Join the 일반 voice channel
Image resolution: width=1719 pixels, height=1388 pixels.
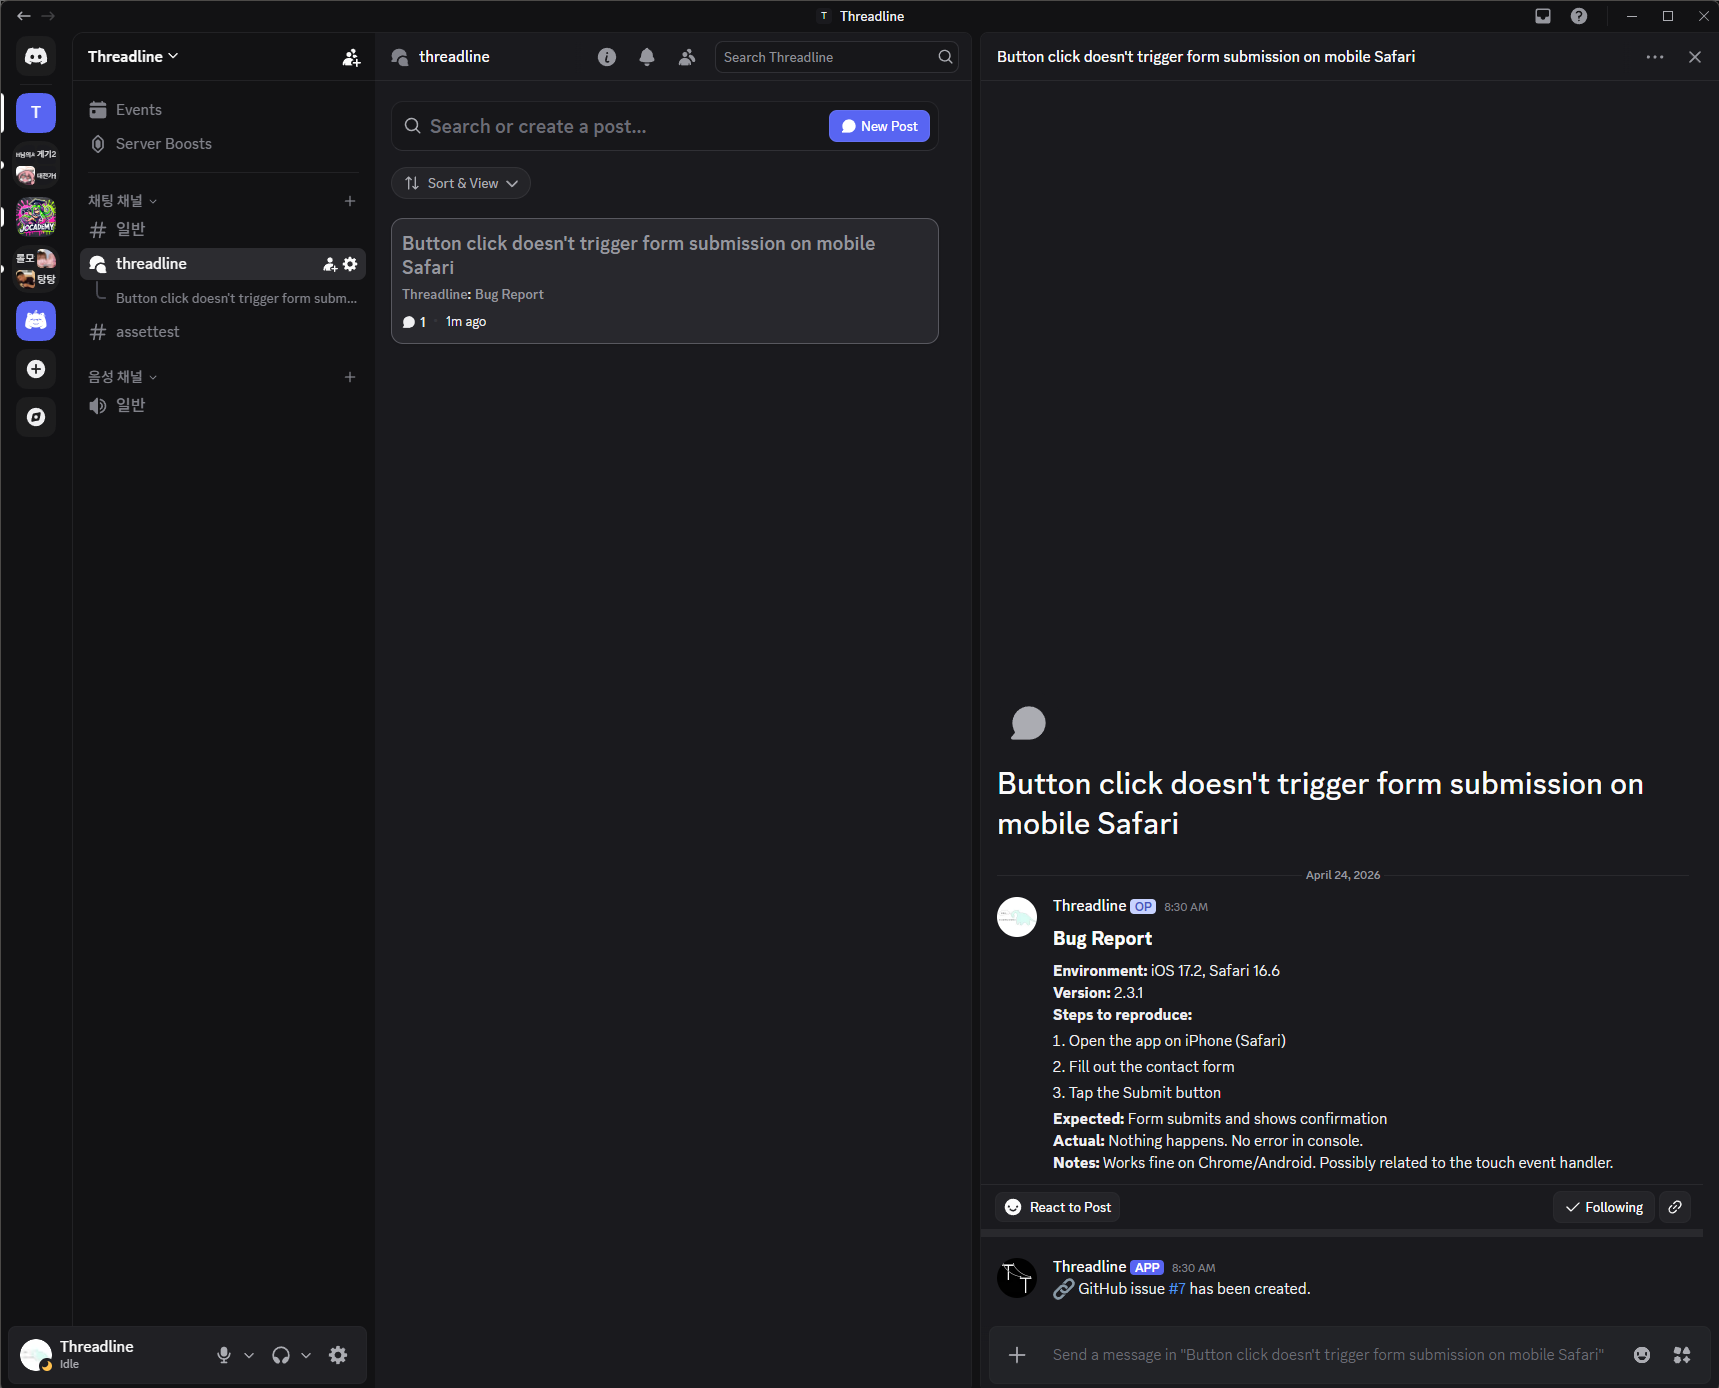coord(223,405)
